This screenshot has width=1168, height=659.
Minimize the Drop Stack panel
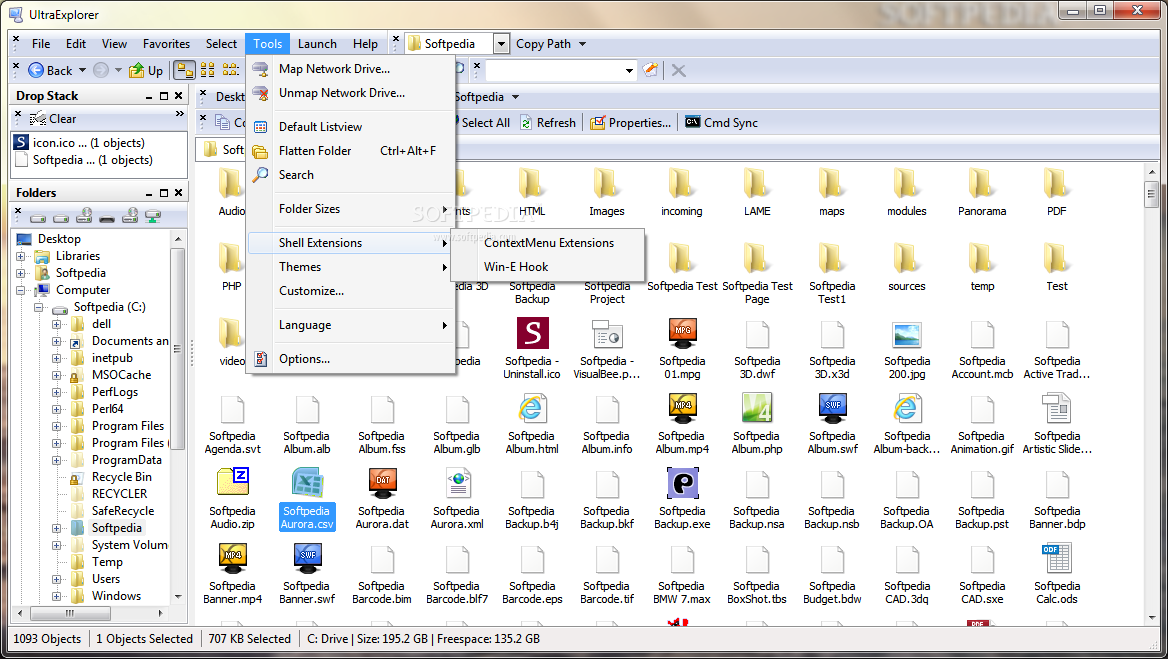pyautogui.click(x=149, y=96)
